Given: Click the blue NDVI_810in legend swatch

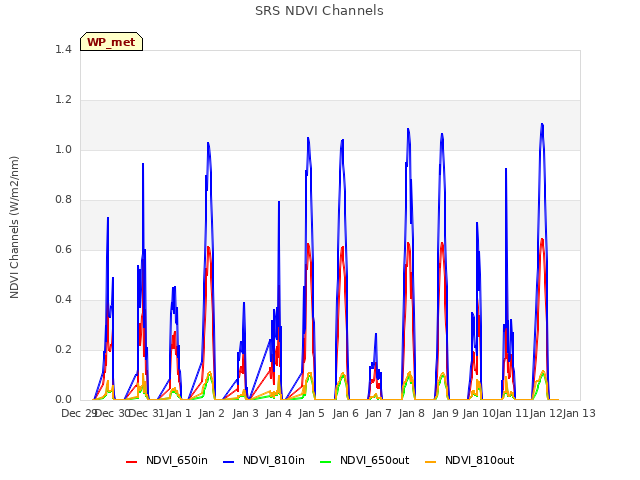Looking at the screenshot, I should coord(229,462).
